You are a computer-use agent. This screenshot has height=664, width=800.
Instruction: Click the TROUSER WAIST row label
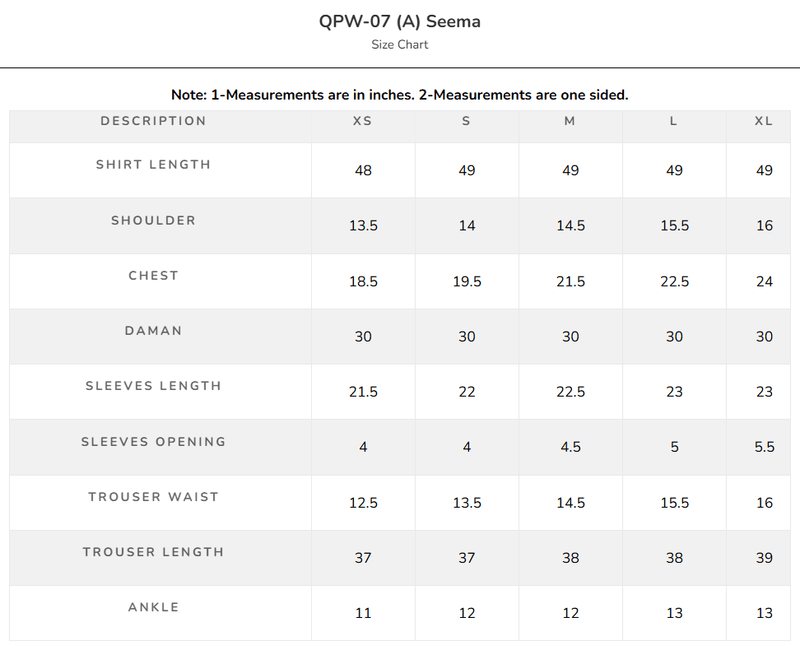pyautogui.click(x=154, y=497)
